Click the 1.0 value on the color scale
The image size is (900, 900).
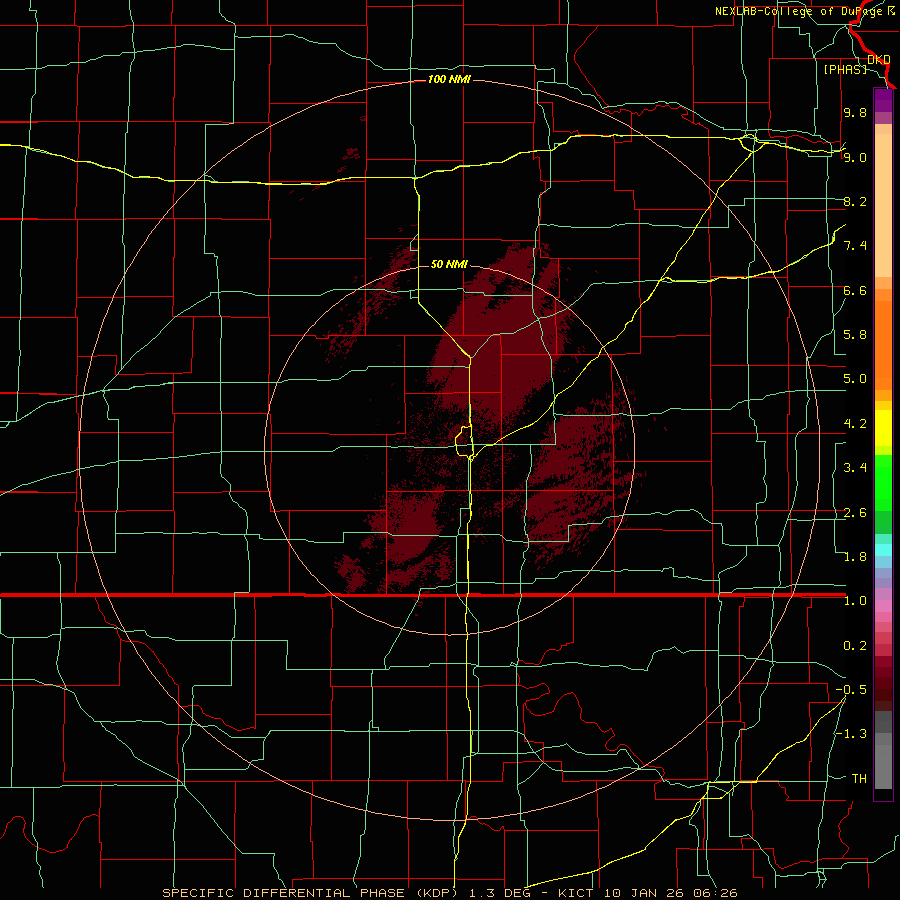point(855,601)
